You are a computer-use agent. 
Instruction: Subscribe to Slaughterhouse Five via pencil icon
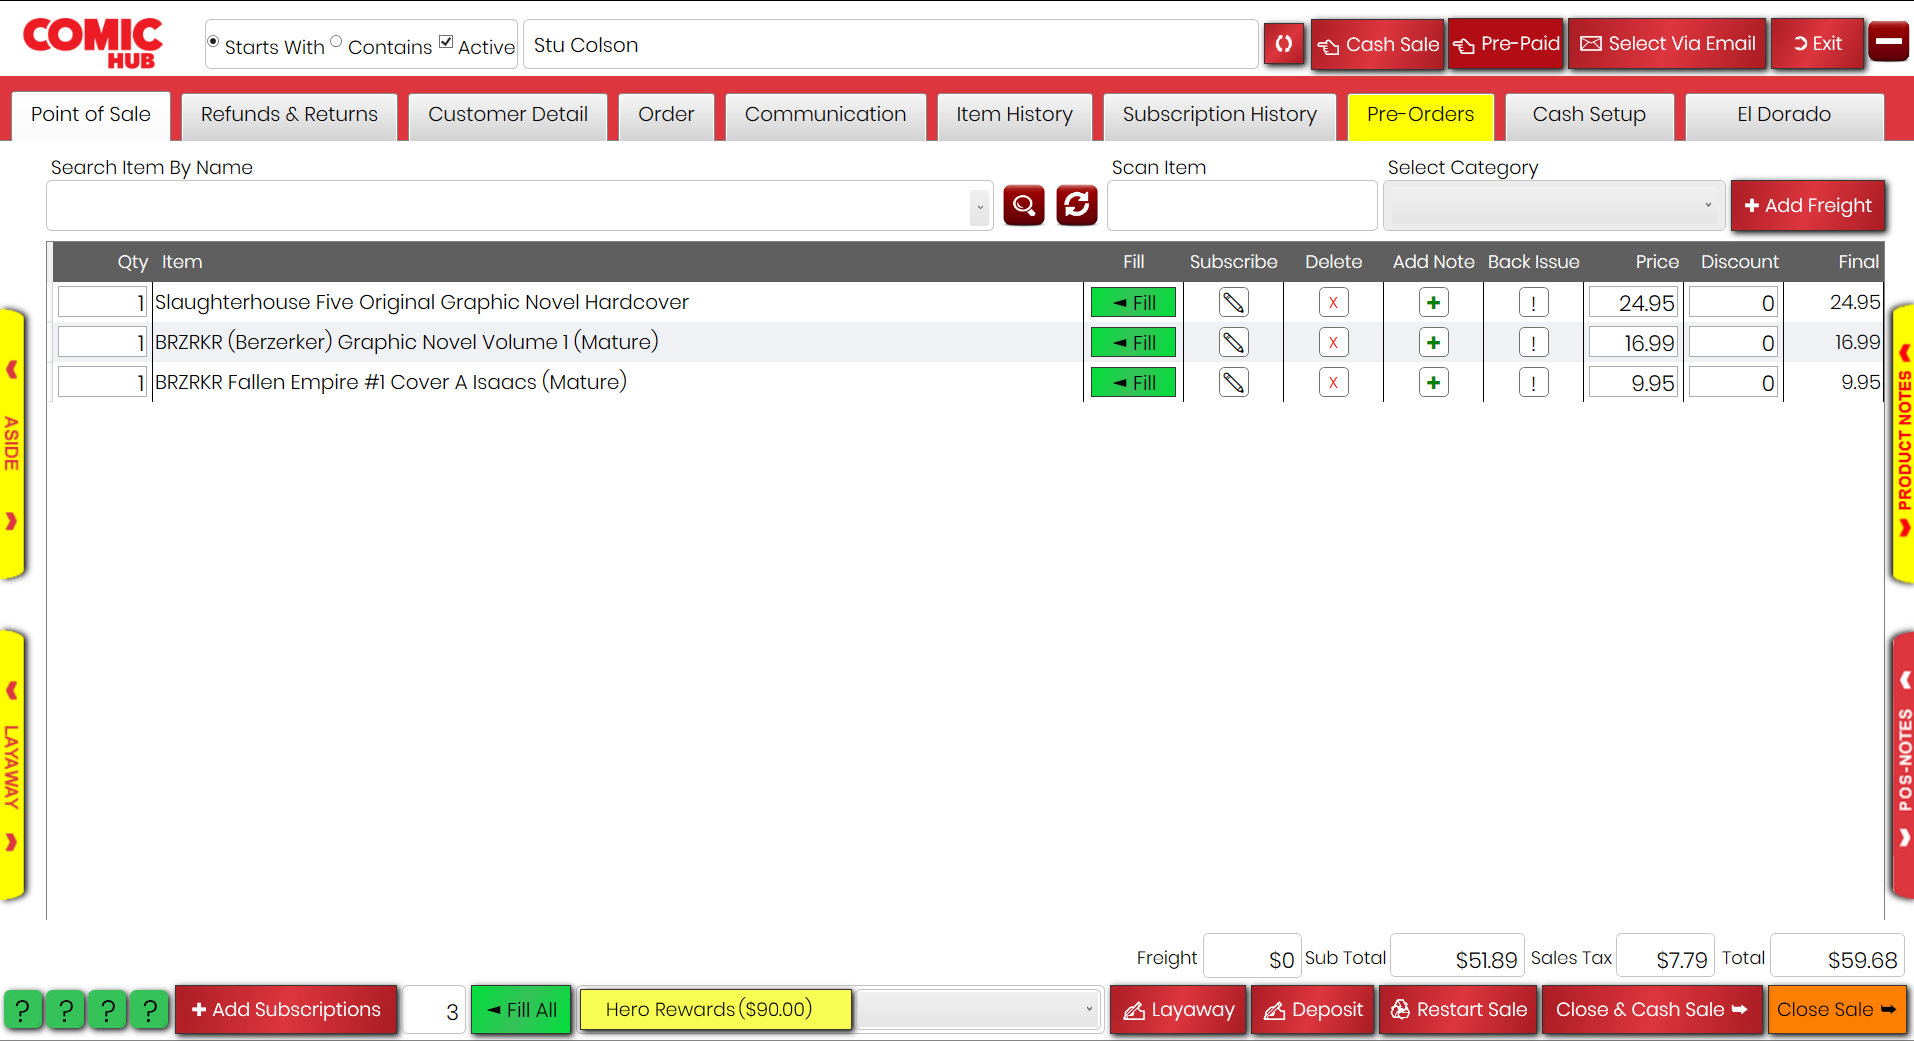click(x=1233, y=302)
